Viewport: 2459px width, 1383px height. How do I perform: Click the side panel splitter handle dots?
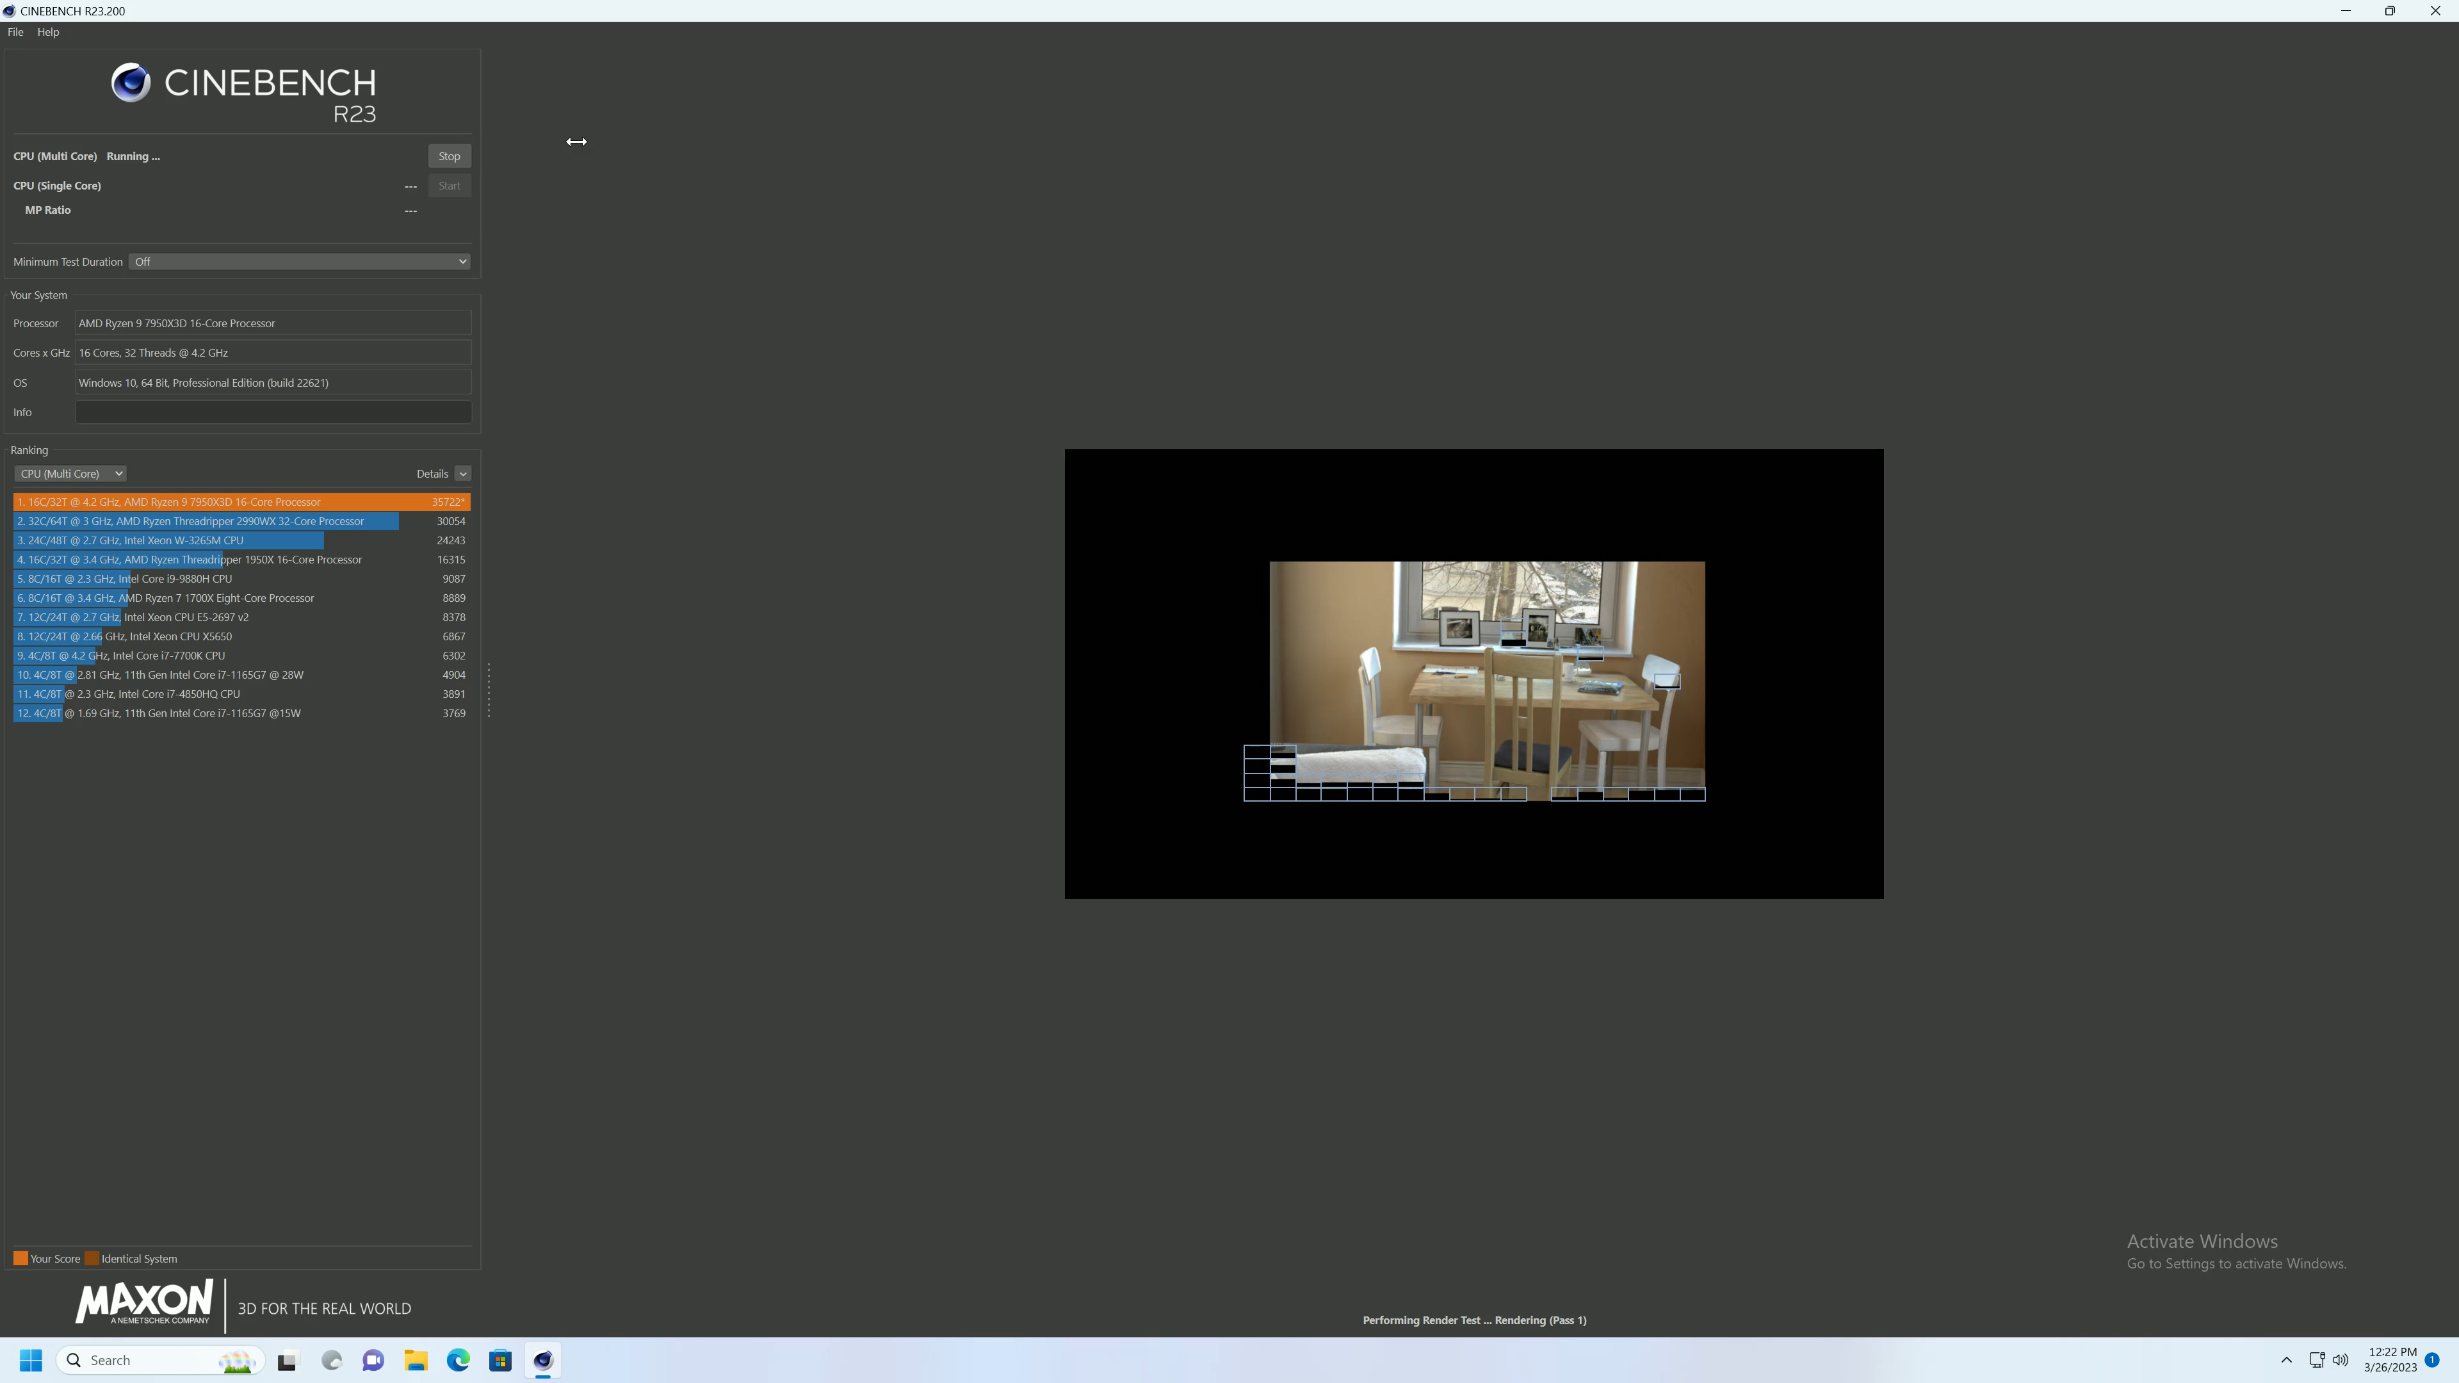click(489, 690)
